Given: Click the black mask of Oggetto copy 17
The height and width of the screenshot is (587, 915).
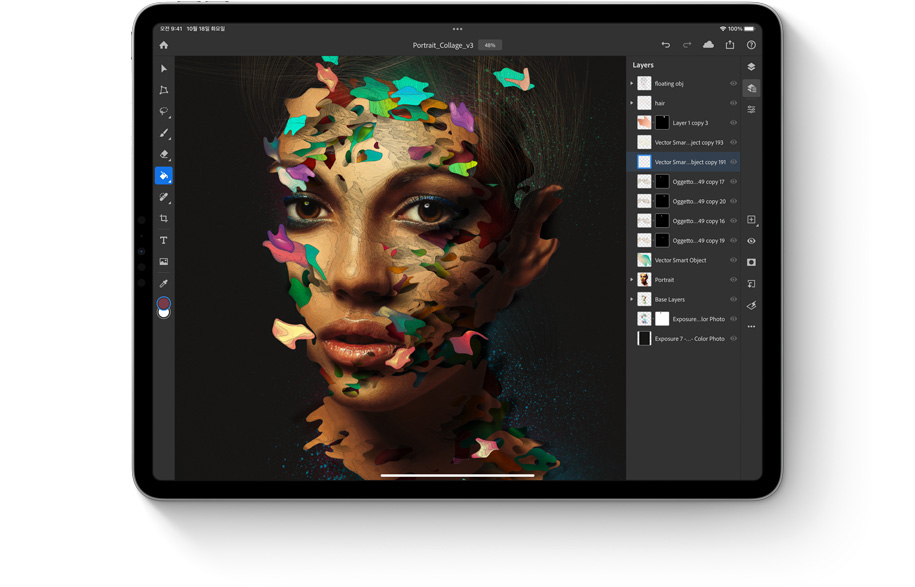Looking at the screenshot, I should click(x=662, y=181).
